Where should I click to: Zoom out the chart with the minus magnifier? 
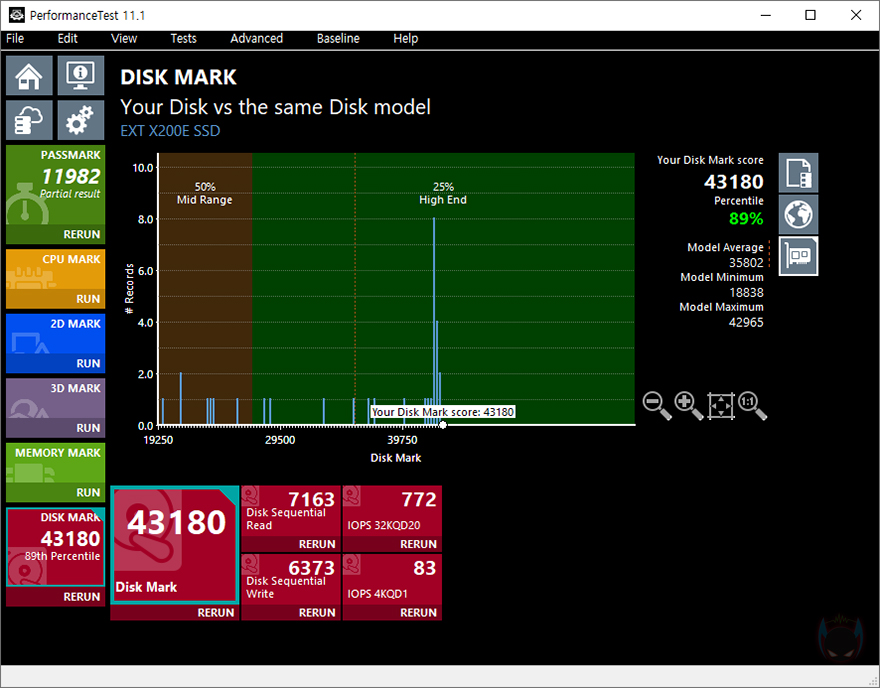pos(657,405)
